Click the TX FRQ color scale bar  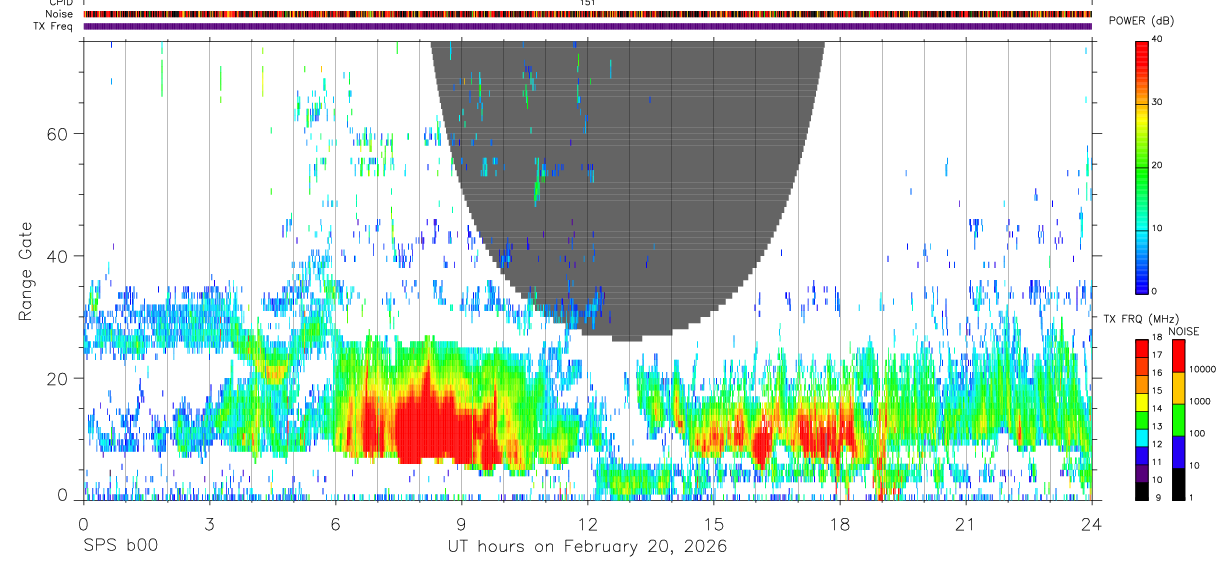click(1141, 419)
